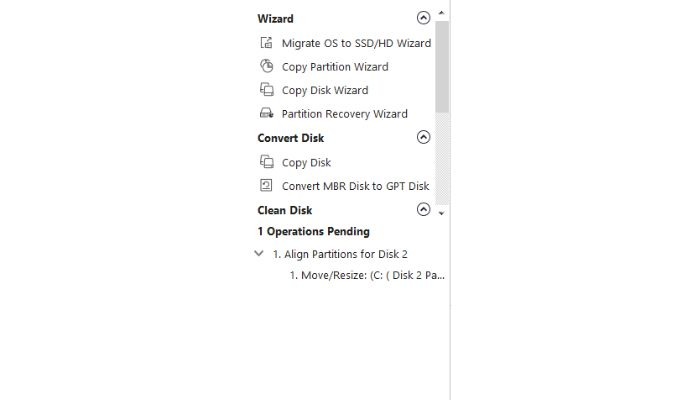700x400 pixels.
Task: Click the Copy Disk icon under Convert Disk
Action: [x=267, y=162]
